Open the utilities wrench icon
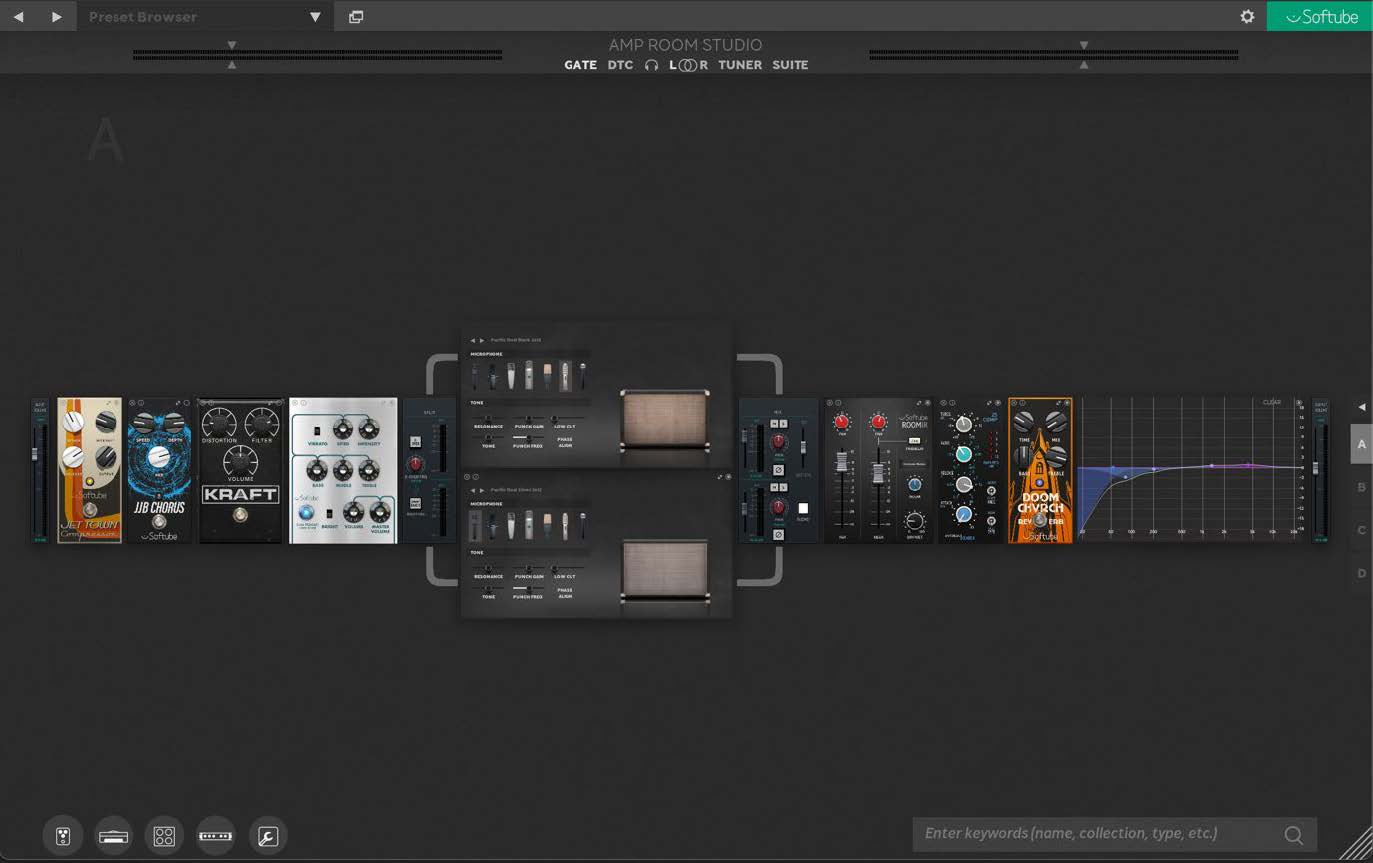Viewport: 1373px width, 863px height. 267,835
